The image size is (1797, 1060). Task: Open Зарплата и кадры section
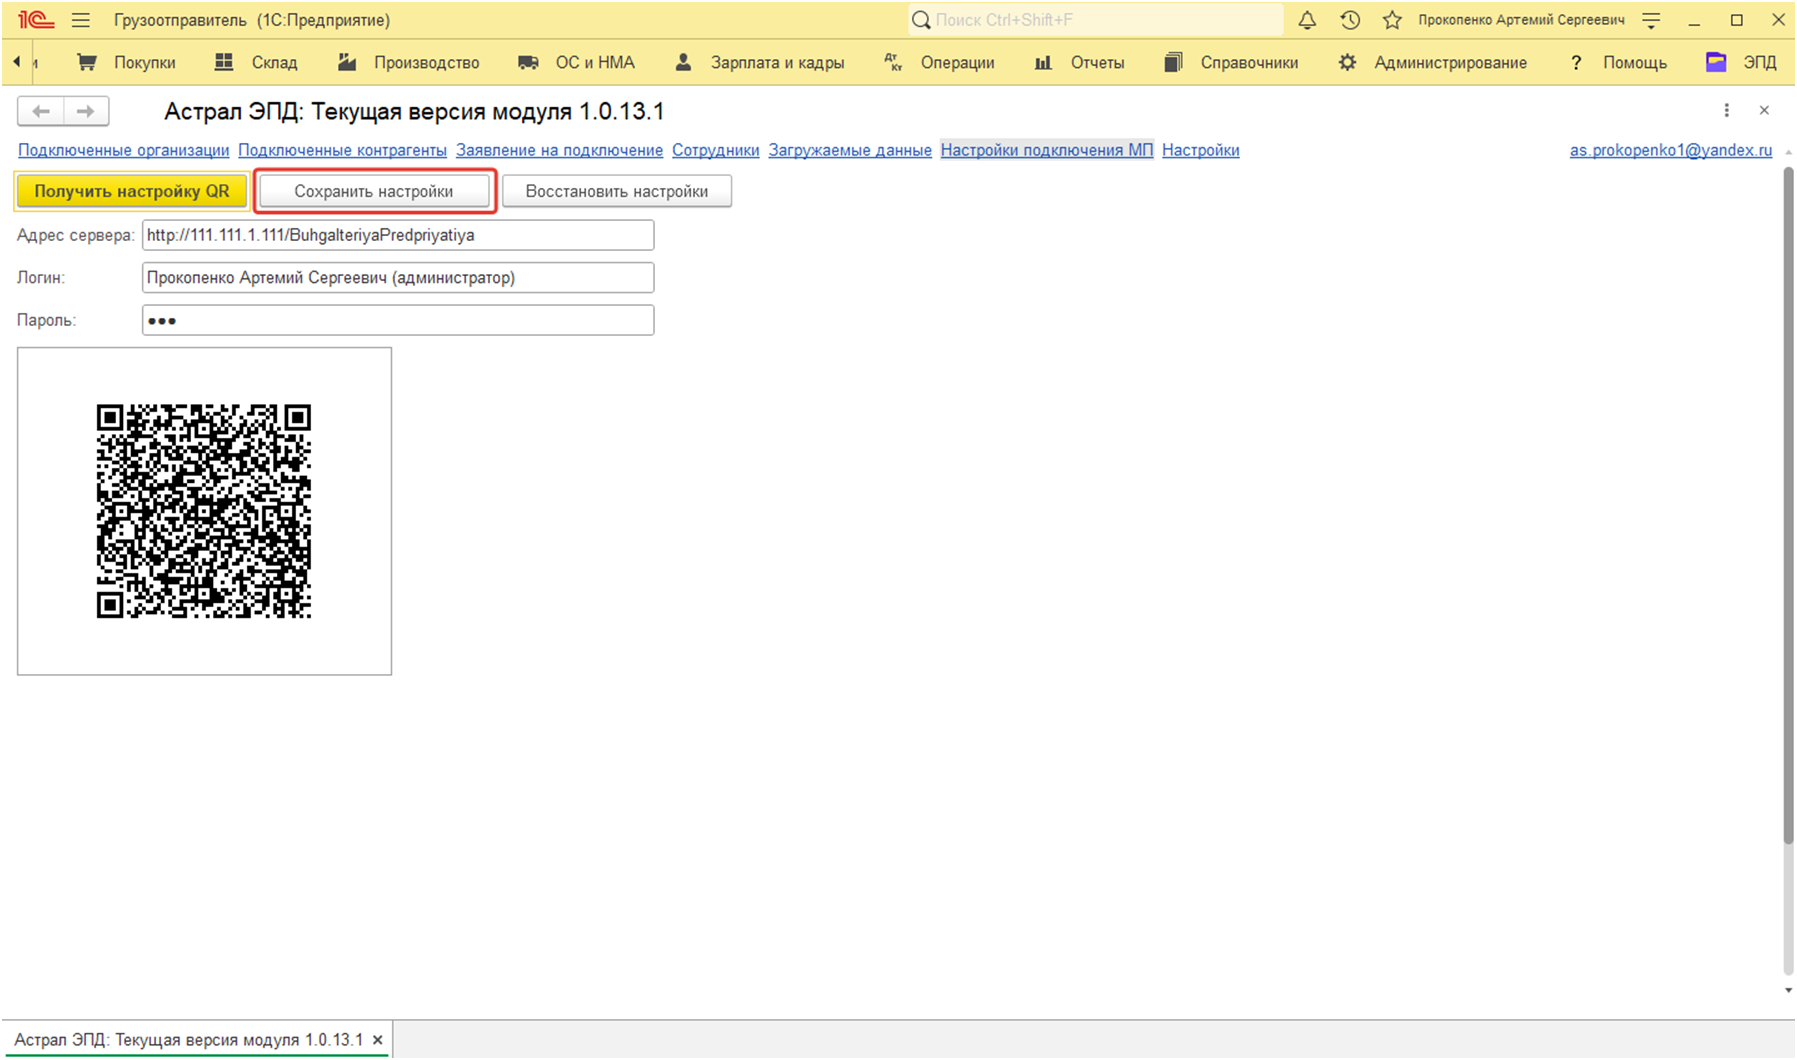click(x=777, y=63)
